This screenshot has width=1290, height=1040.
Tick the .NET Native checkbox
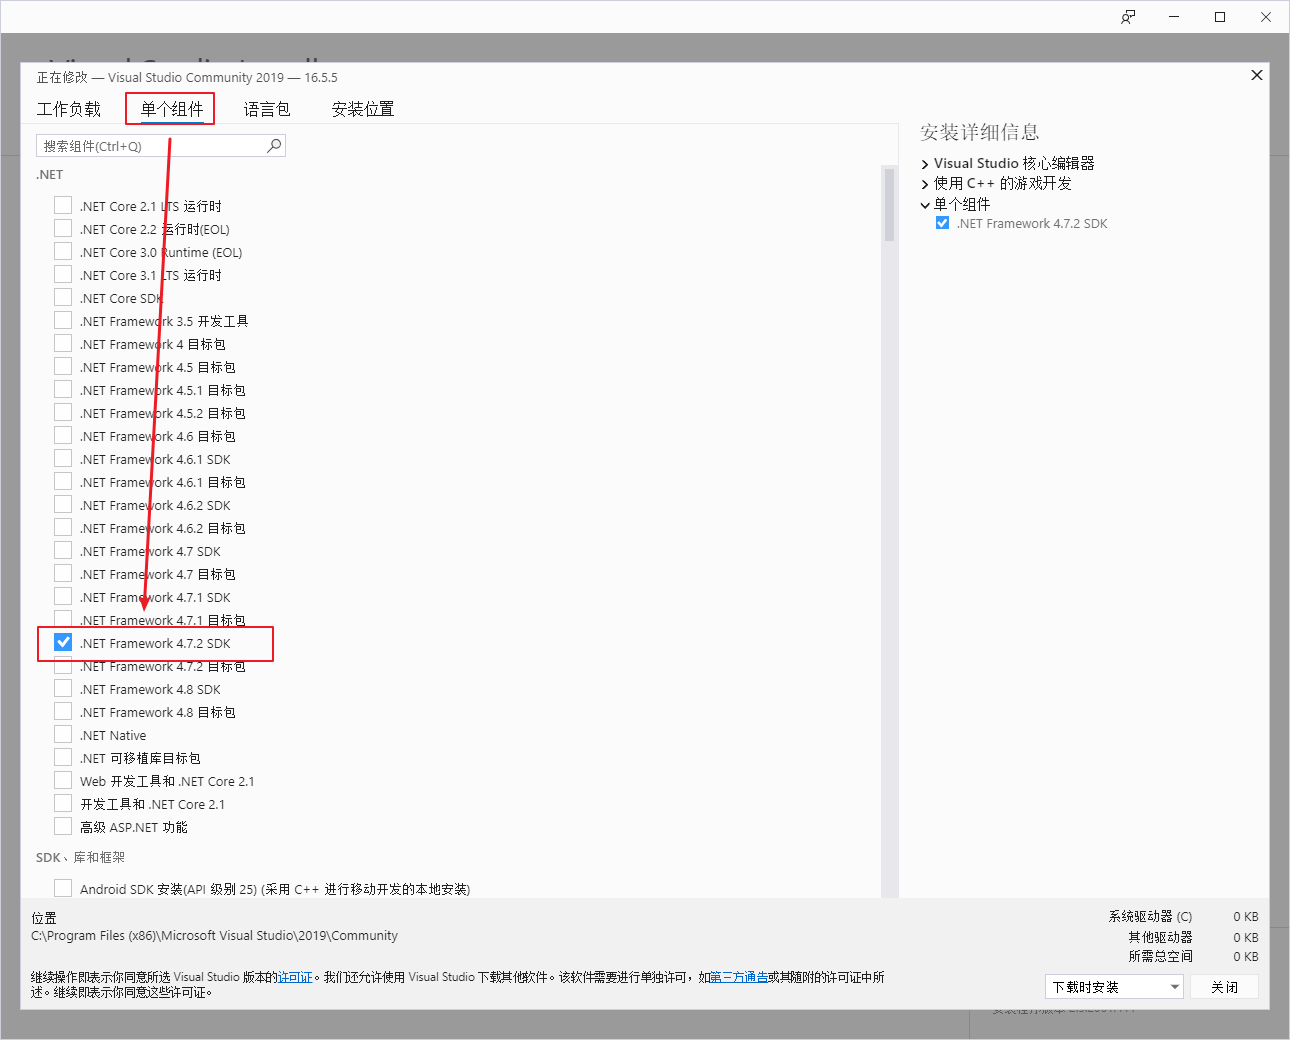pyautogui.click(x=63, y=734)
